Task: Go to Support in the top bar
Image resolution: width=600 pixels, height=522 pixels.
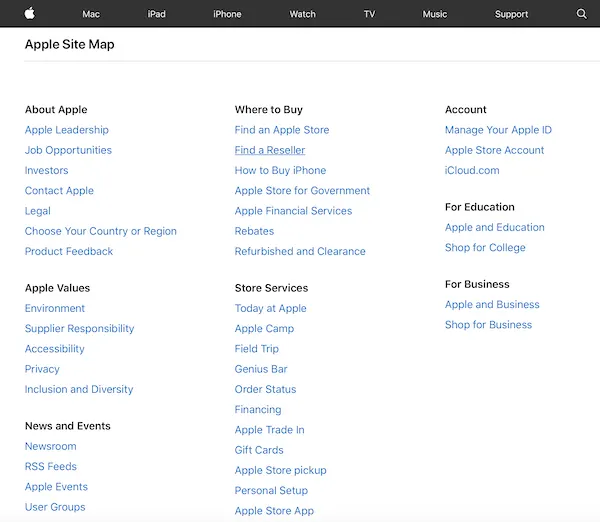Action: click(511, 14)
